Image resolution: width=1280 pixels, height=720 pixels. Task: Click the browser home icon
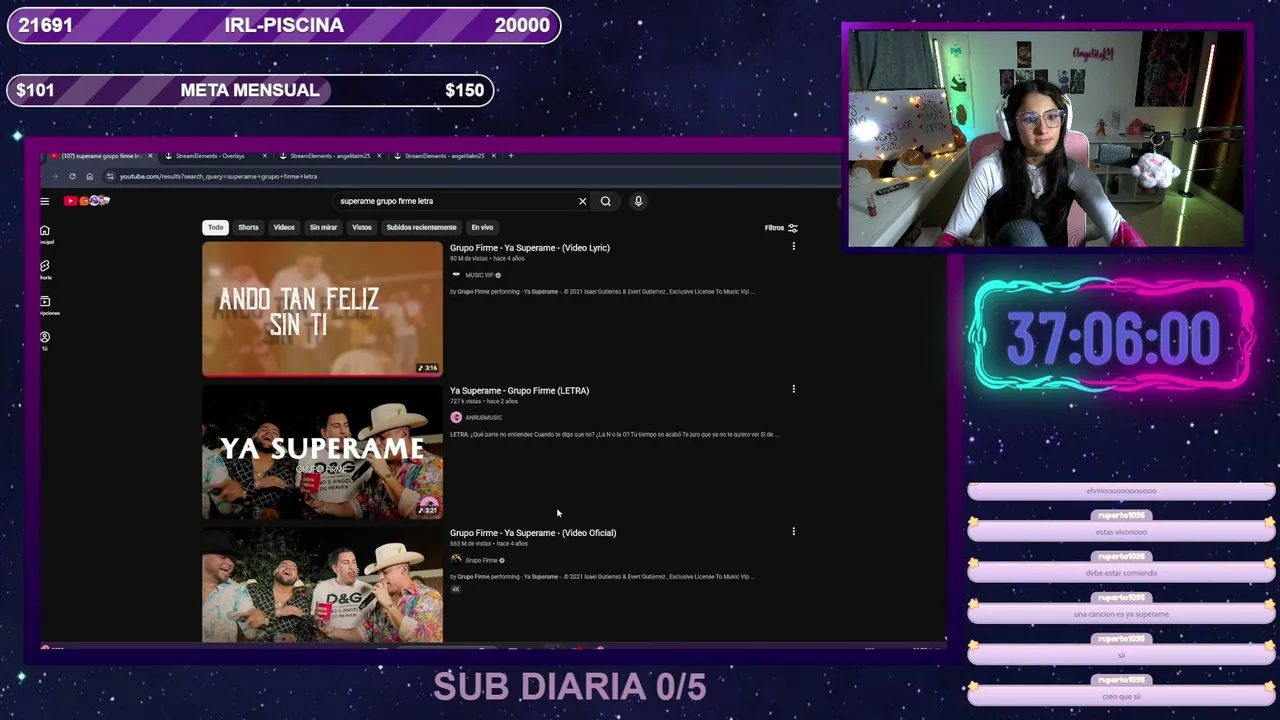pos(89,176)
